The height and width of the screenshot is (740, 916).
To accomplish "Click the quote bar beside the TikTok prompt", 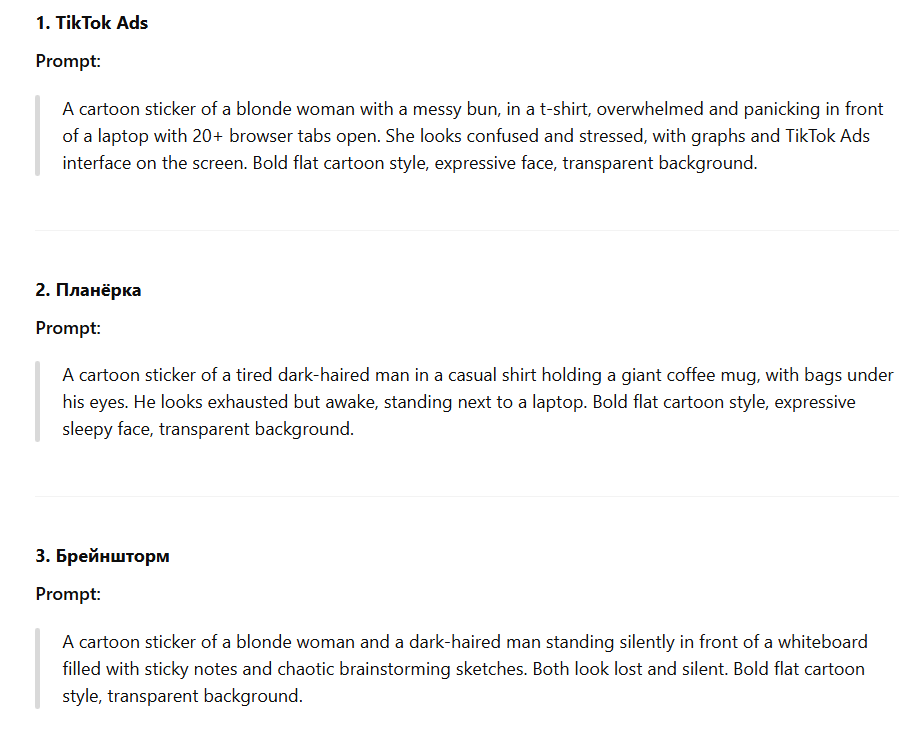I will (x=38, y=136).
